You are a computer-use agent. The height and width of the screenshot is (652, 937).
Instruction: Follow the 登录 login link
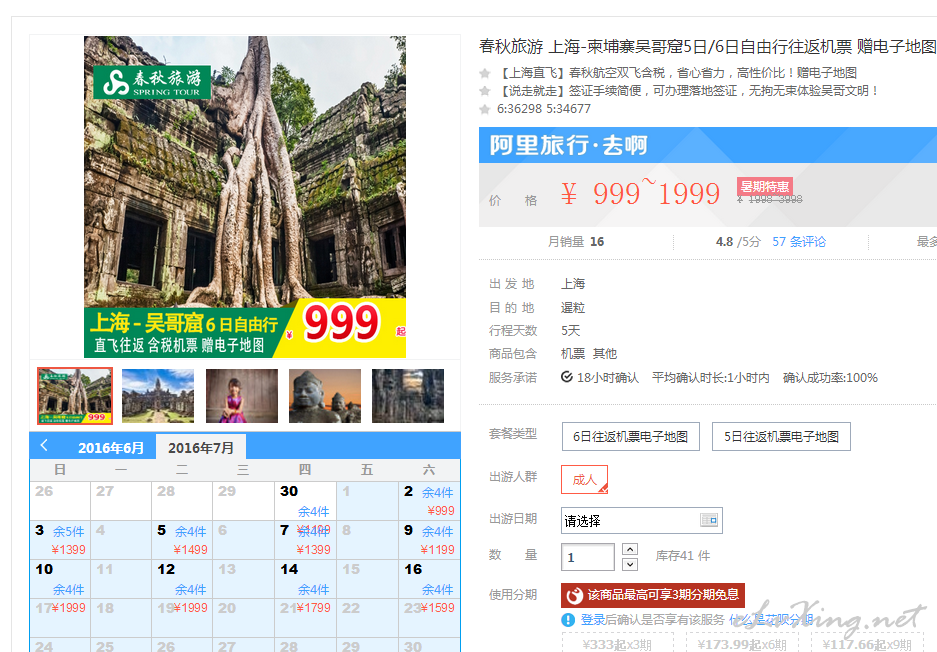[x=593, y=620]
